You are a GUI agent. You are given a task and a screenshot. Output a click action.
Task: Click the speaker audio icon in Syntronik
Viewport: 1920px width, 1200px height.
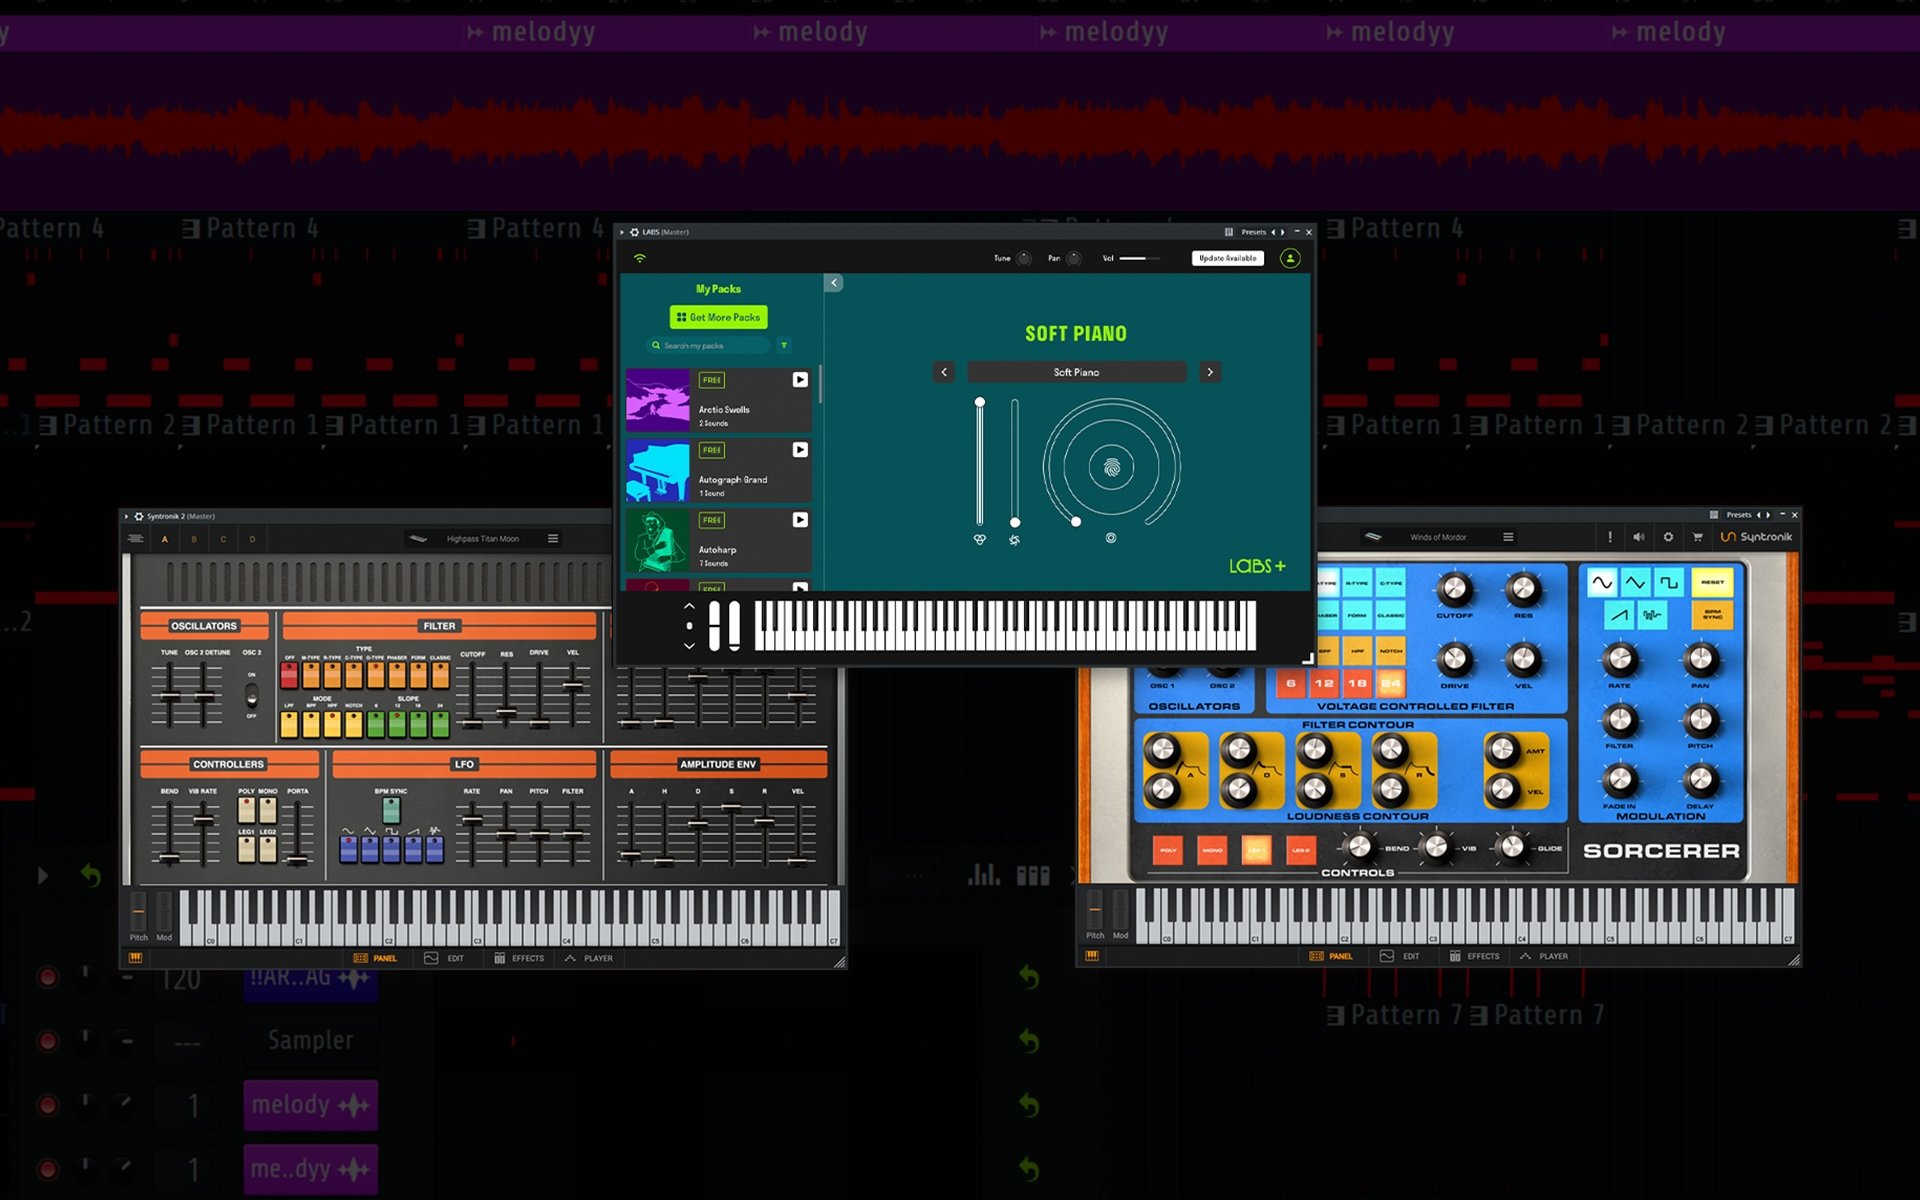tap(1638, 537)
